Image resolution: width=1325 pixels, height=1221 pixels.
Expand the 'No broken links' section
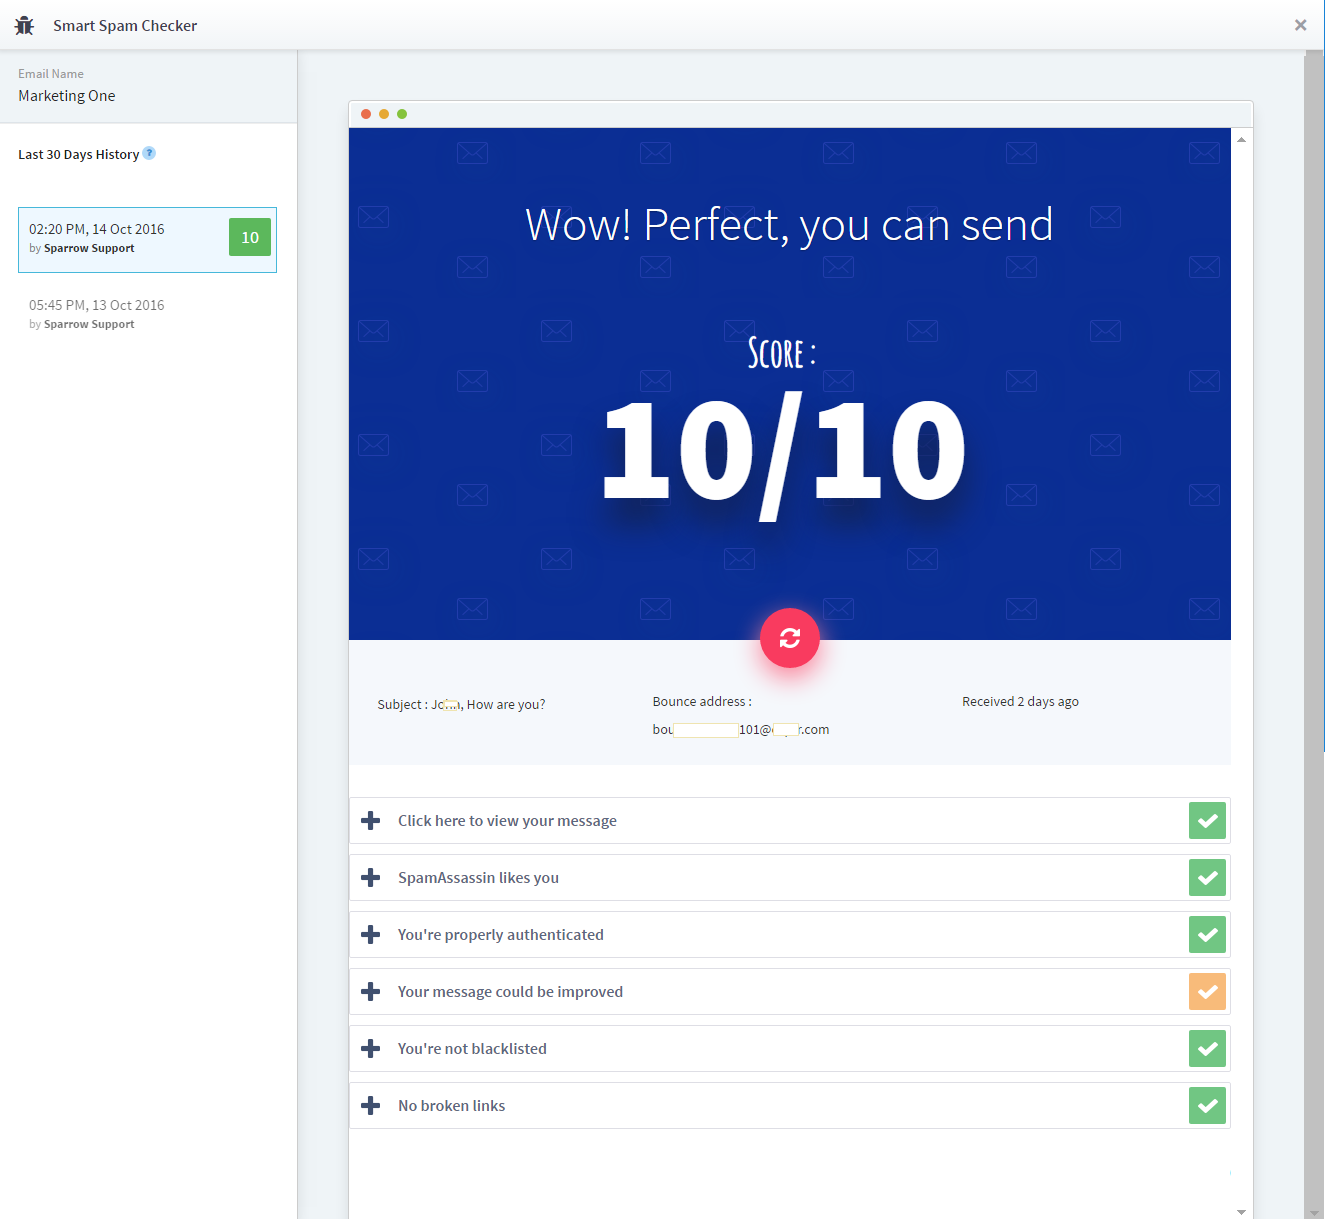[371, 1106]
